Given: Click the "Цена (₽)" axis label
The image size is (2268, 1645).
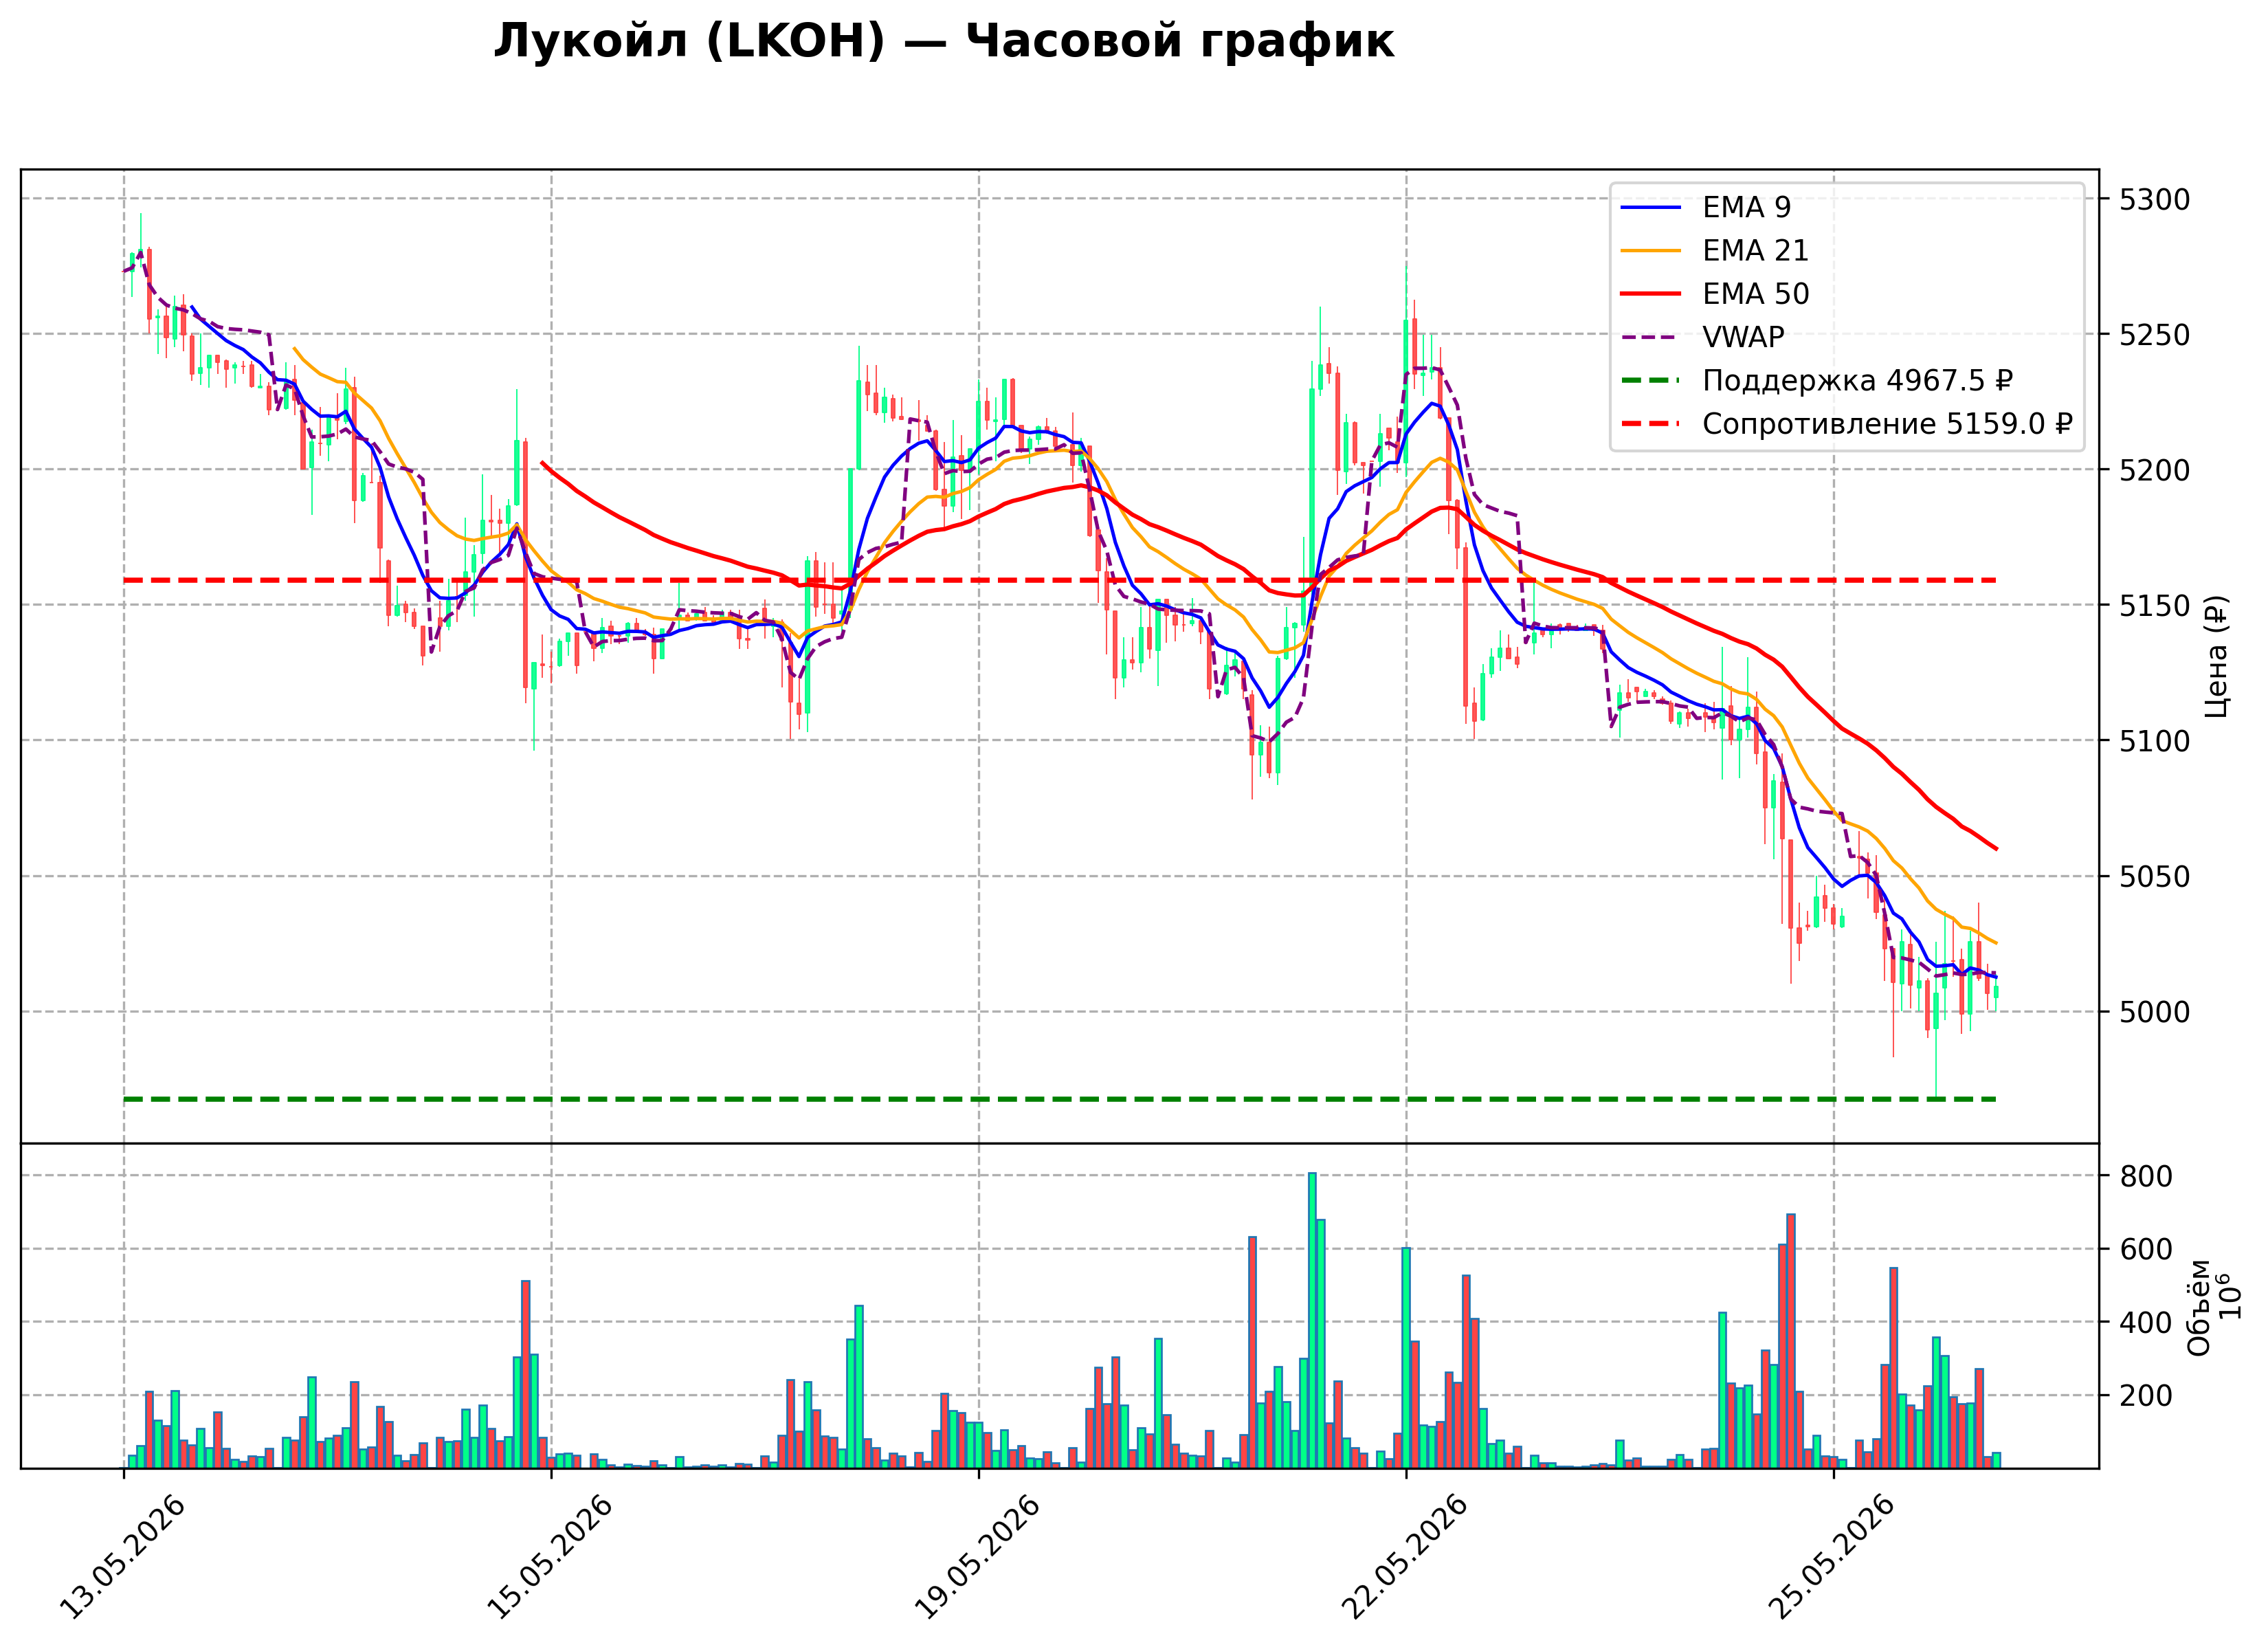Looking at the screenshot, I should pos(2218,656).
